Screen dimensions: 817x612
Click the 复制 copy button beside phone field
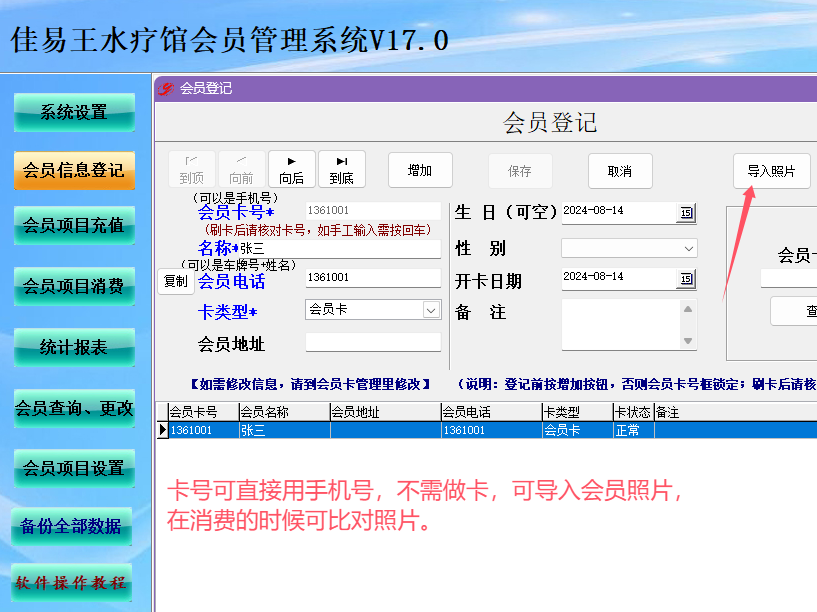point(176,282)
